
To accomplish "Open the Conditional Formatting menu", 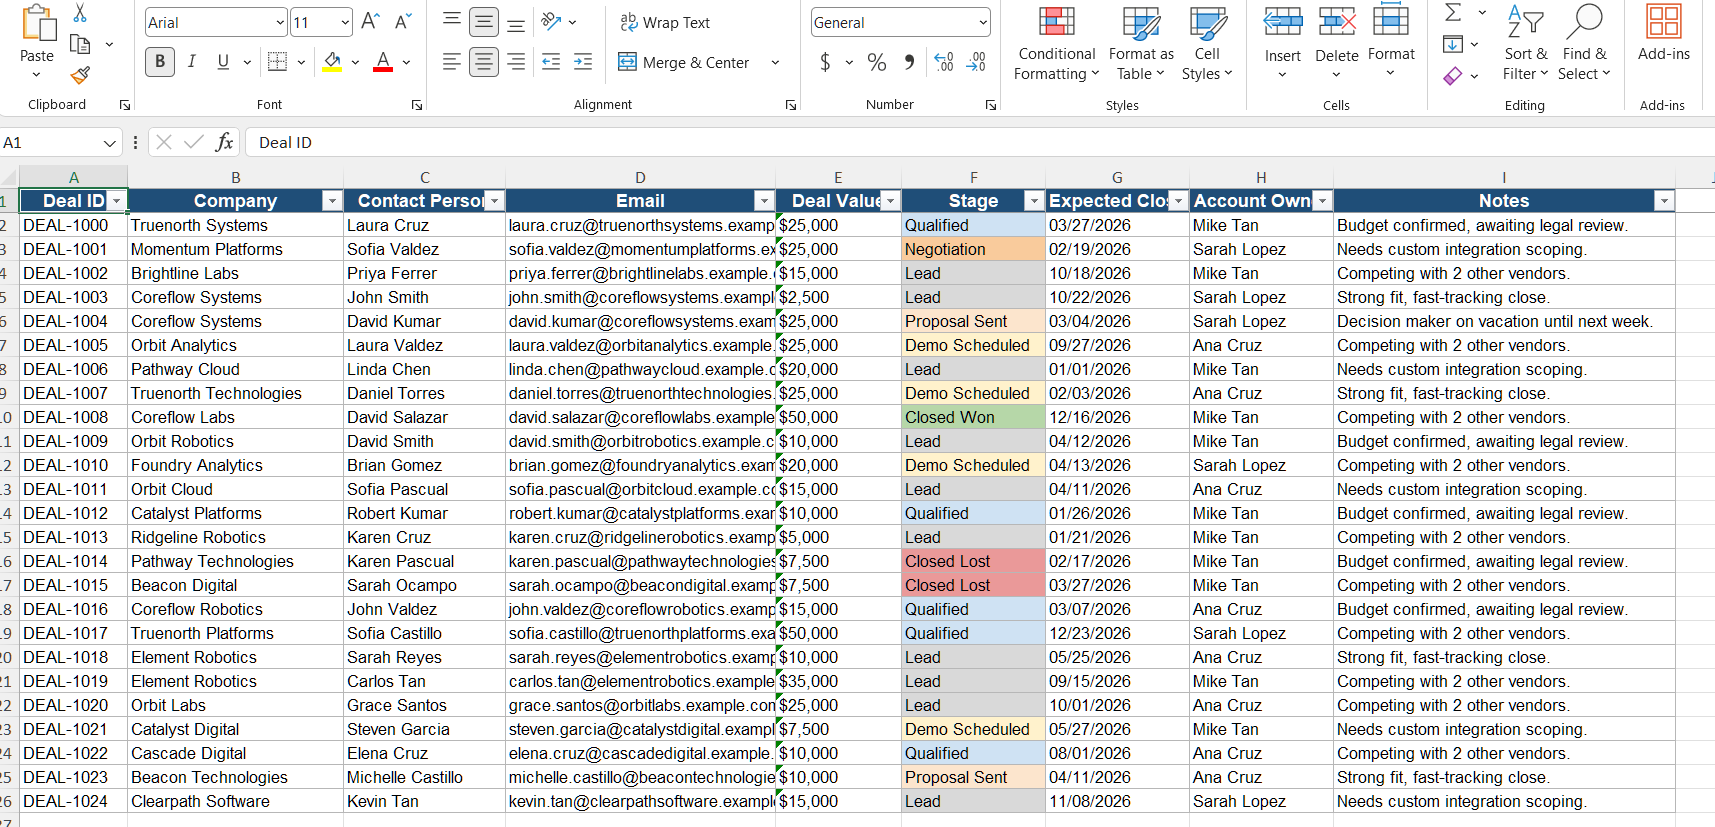I will tap(1056, 44).
